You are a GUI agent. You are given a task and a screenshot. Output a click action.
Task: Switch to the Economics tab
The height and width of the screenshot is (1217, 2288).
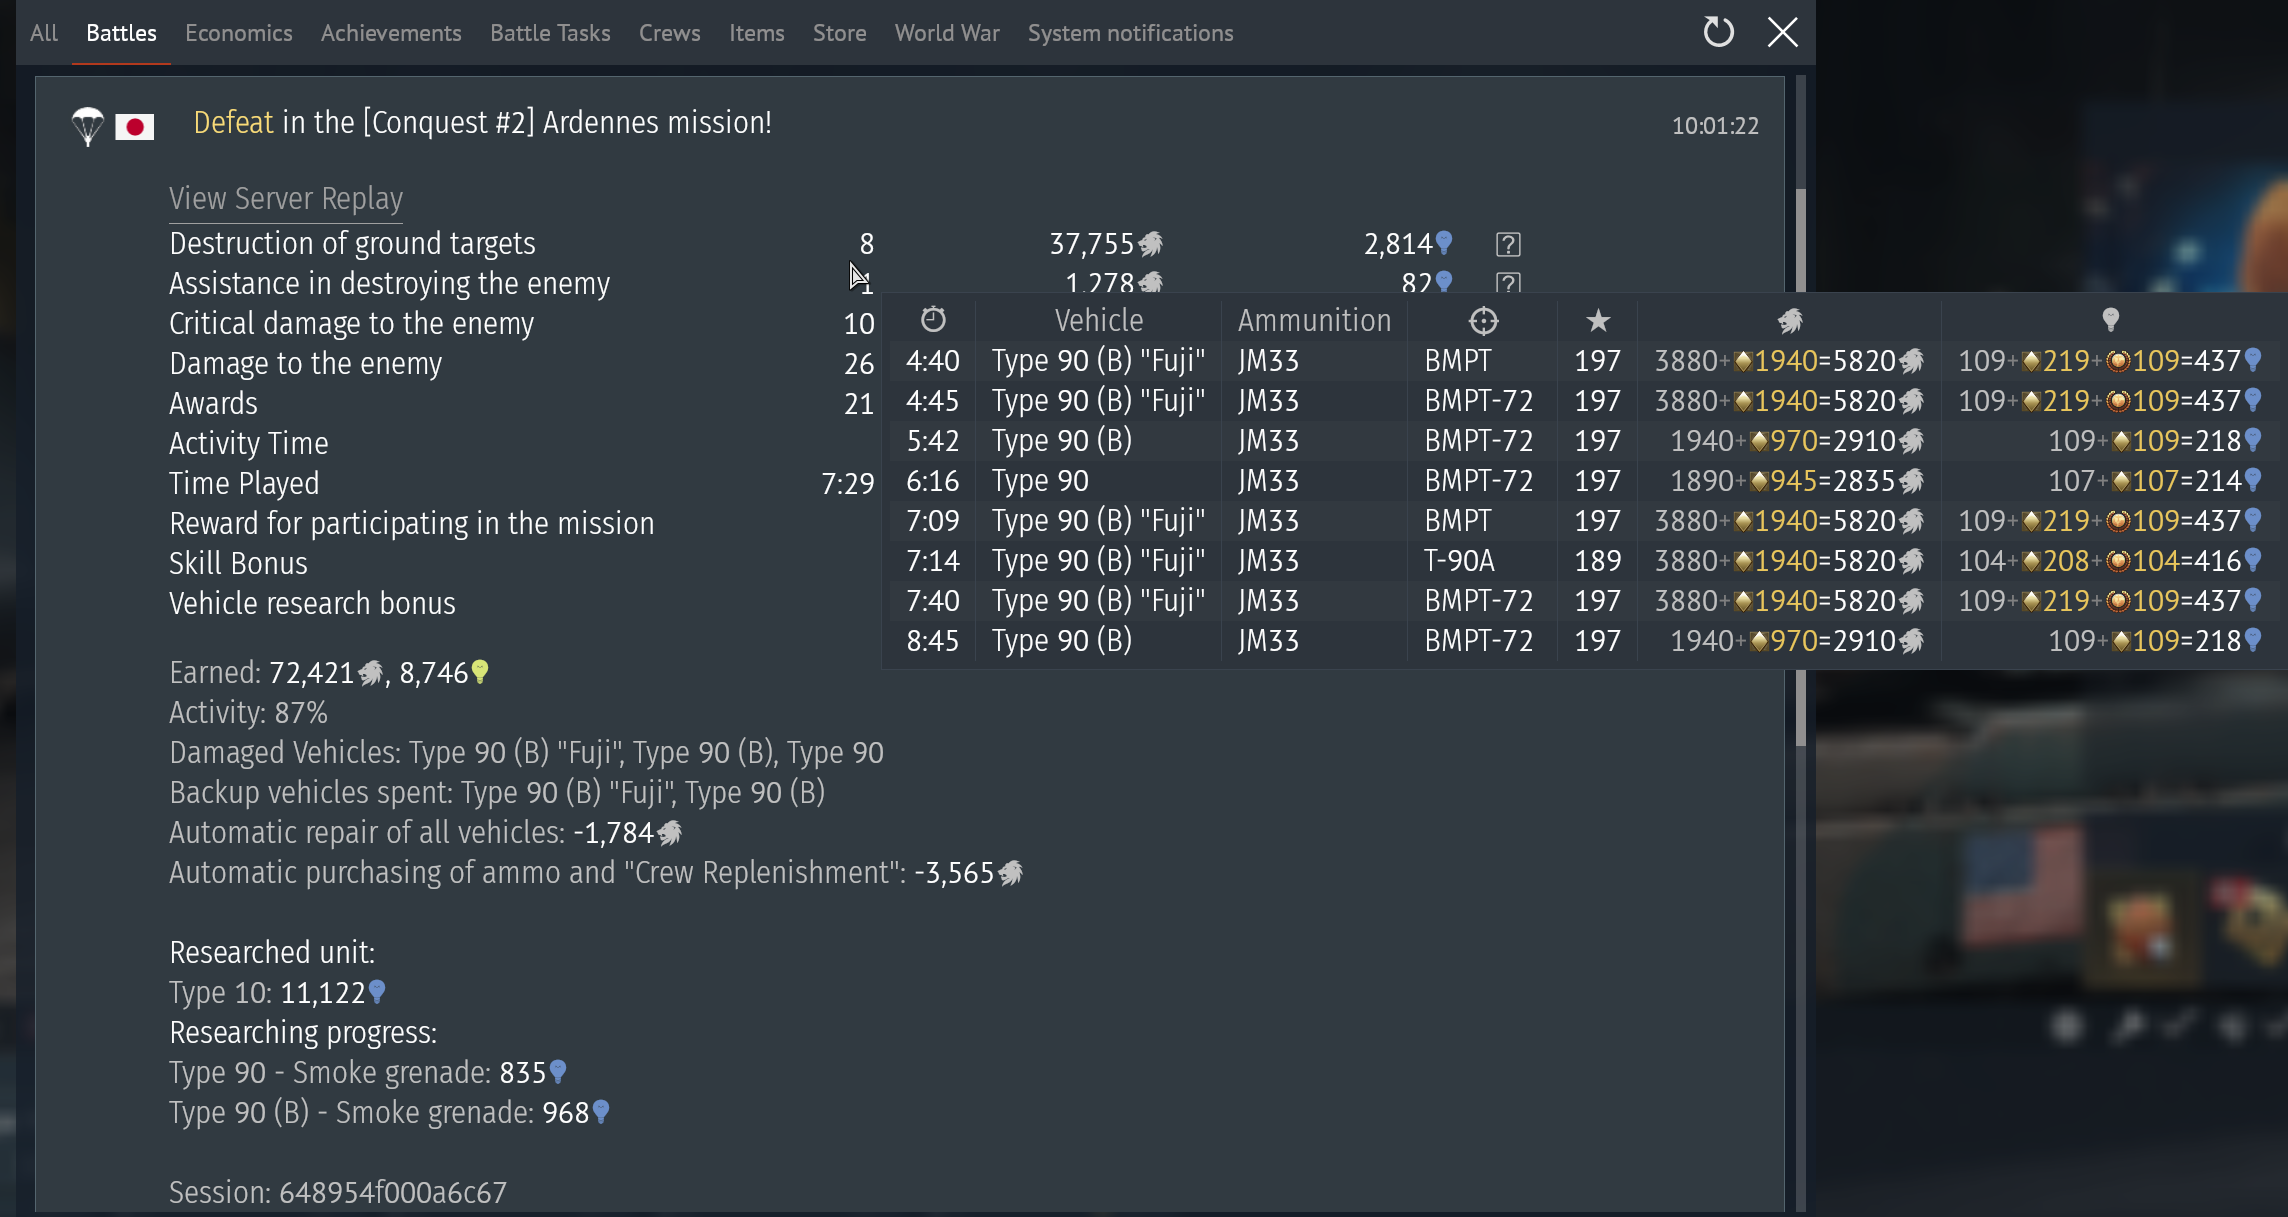[x=238, y=33]
